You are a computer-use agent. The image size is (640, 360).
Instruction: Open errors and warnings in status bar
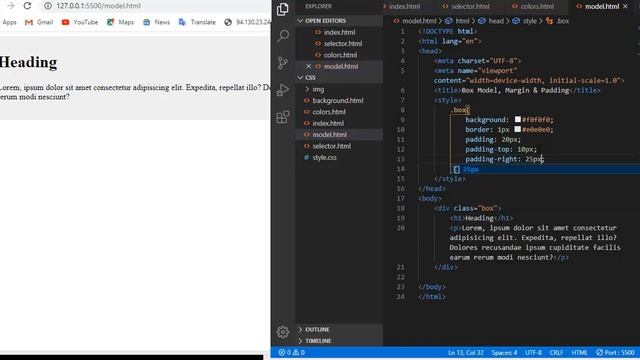pos(292,352)
